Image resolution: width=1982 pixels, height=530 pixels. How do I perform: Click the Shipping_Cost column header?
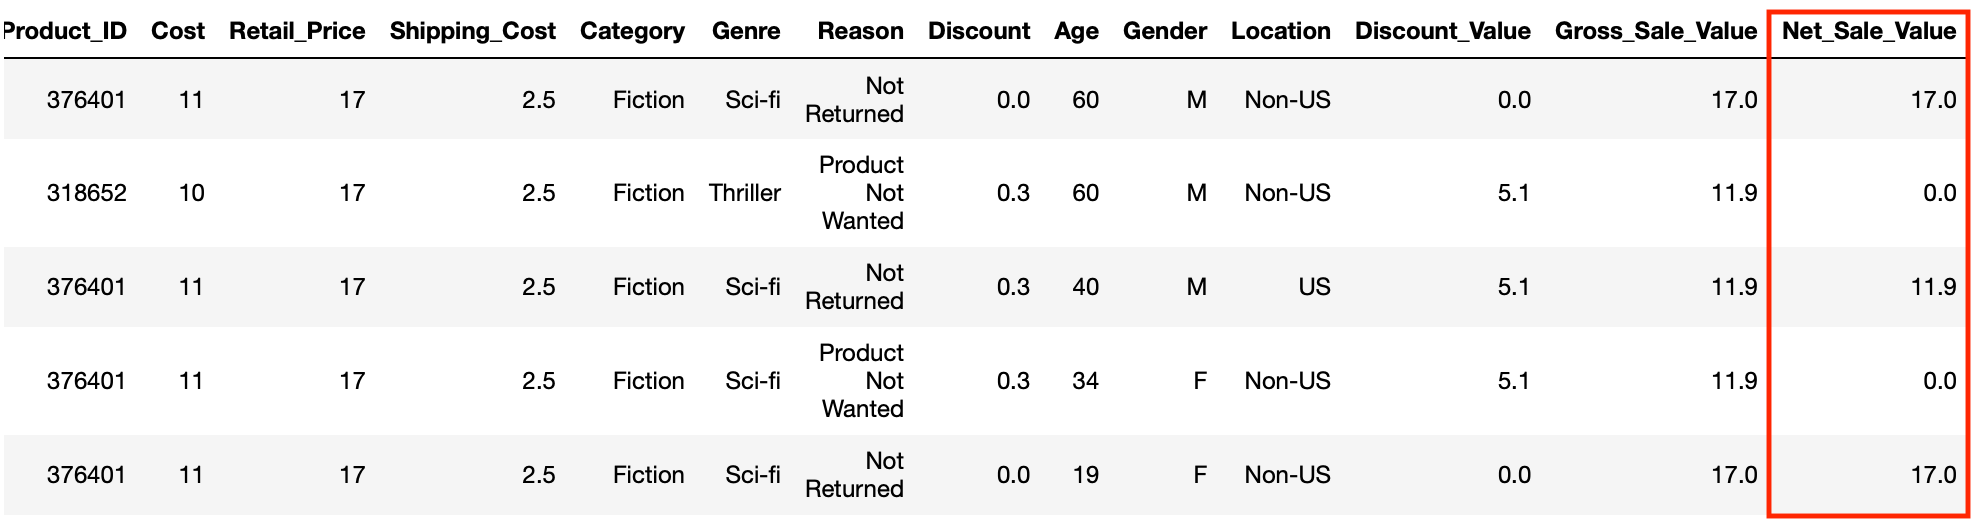tap(472, 31)
